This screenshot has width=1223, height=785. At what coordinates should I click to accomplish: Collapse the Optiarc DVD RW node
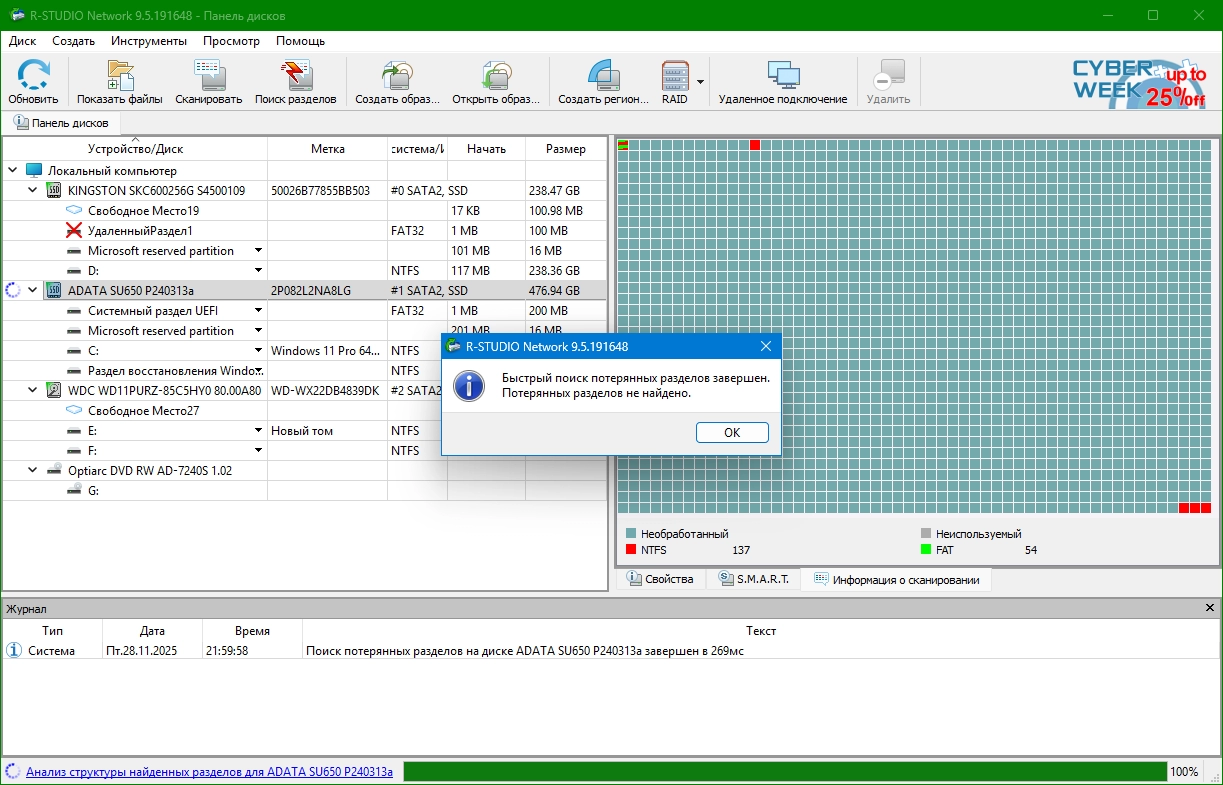click(32, 470)
